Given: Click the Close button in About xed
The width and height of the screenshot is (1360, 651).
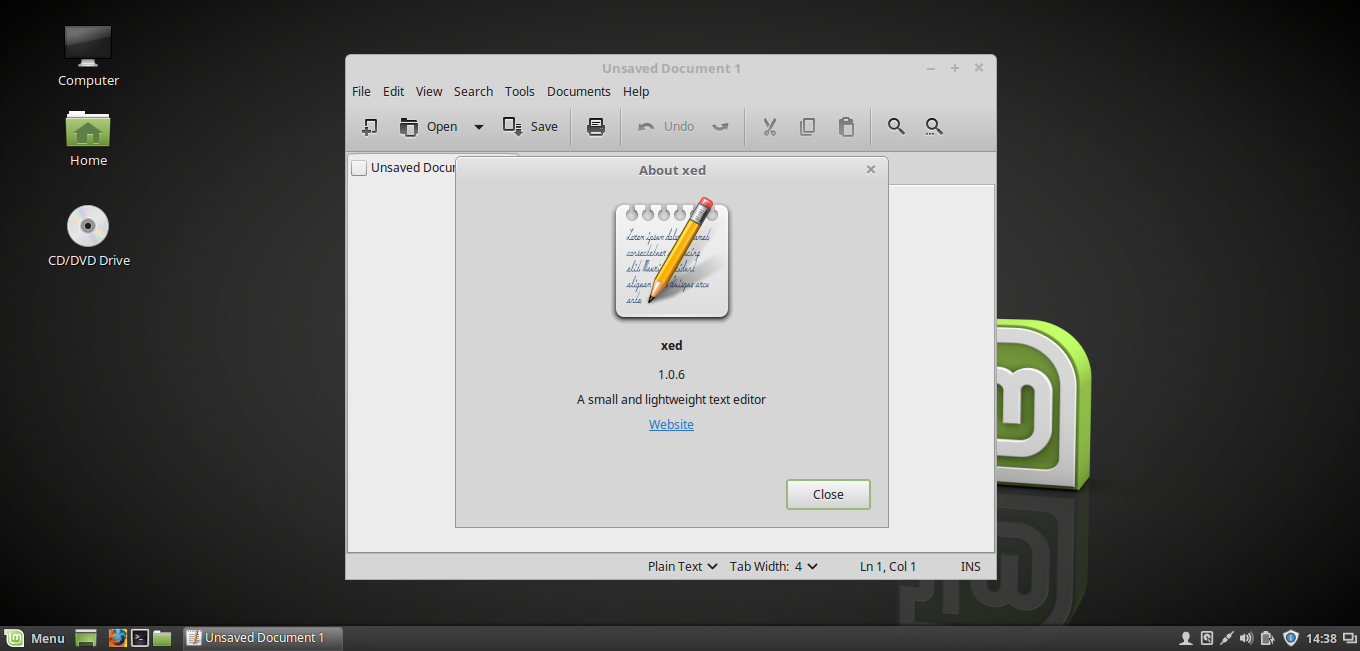Looking at the screenshot, I should pos(828,494).
